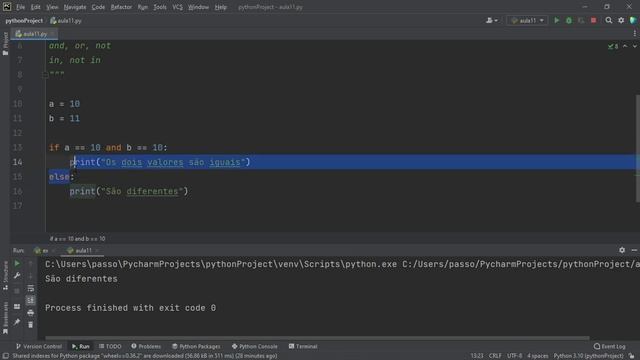Click the Run panel stop icon
This screenshot has height=360, width=640.
(17, 291)
